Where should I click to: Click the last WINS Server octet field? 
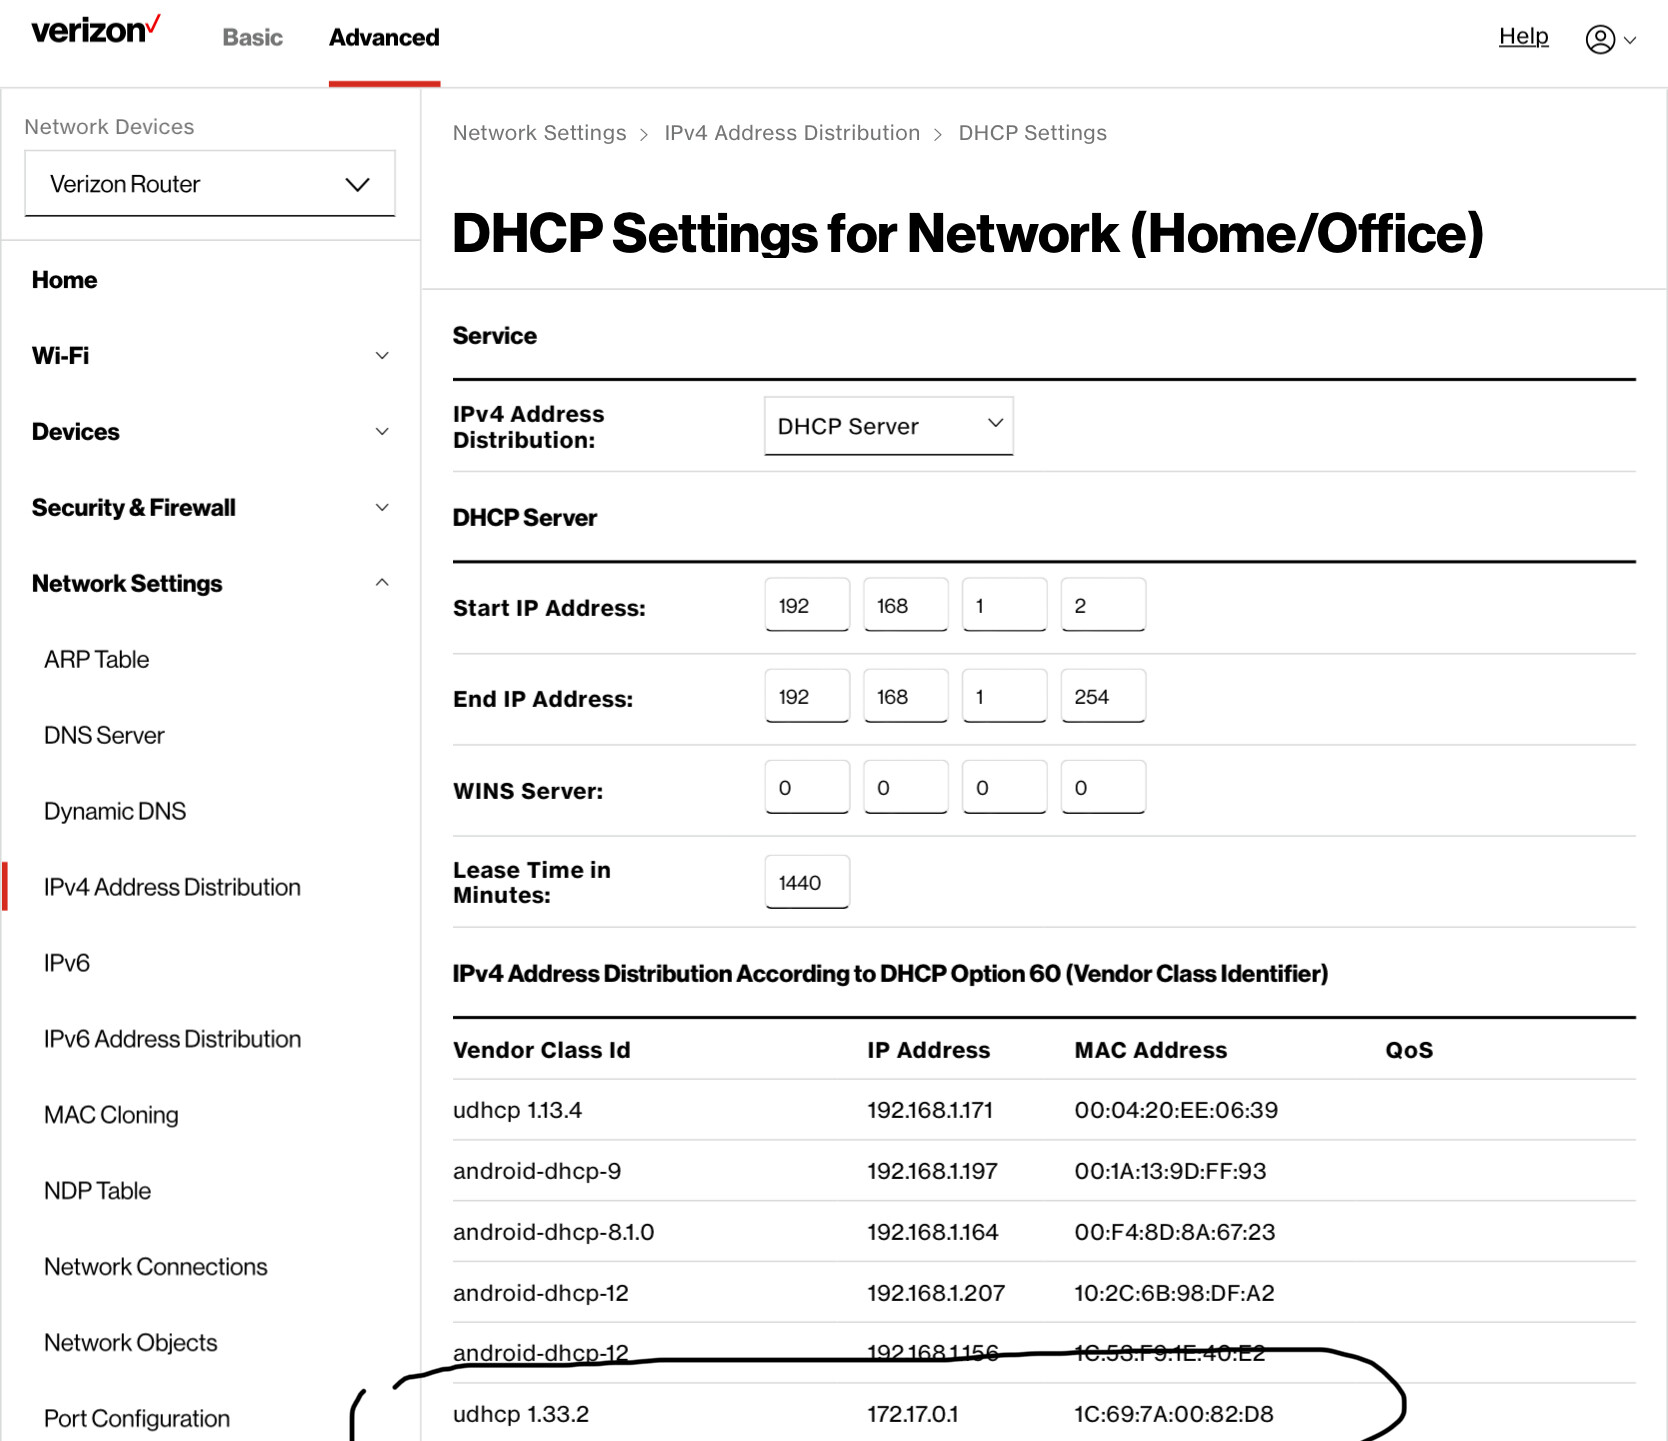pos(1102,786)
